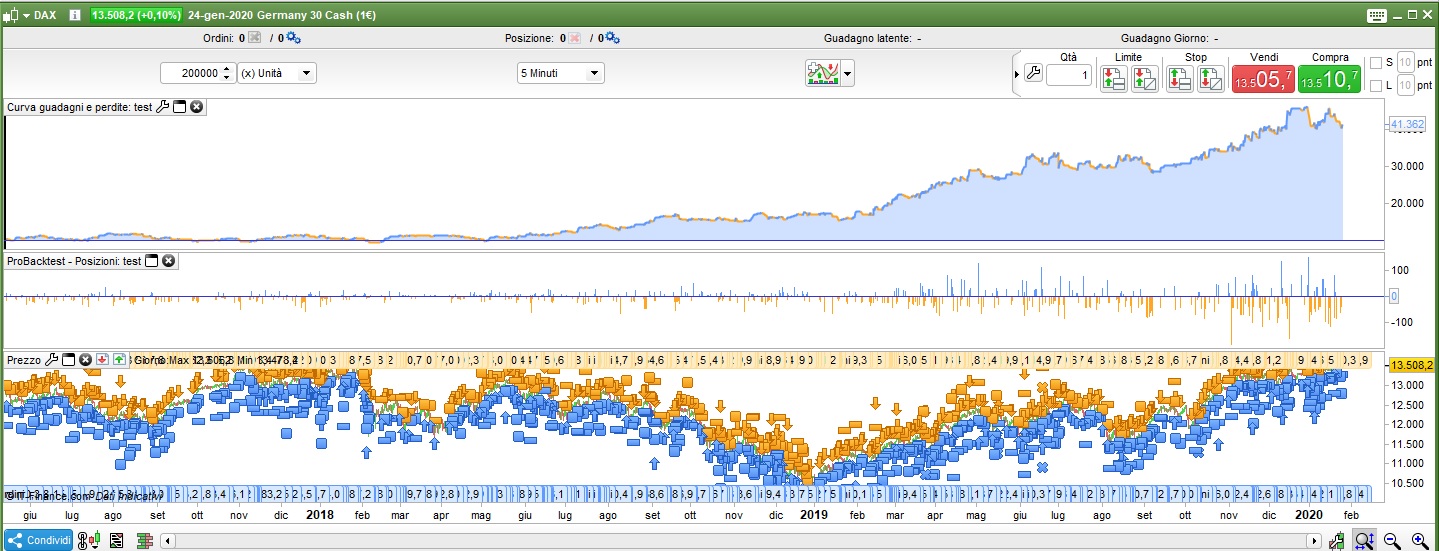Open the Prezzo panel wrench settings
Screen dimensions: 1439x551
point(52,359)
